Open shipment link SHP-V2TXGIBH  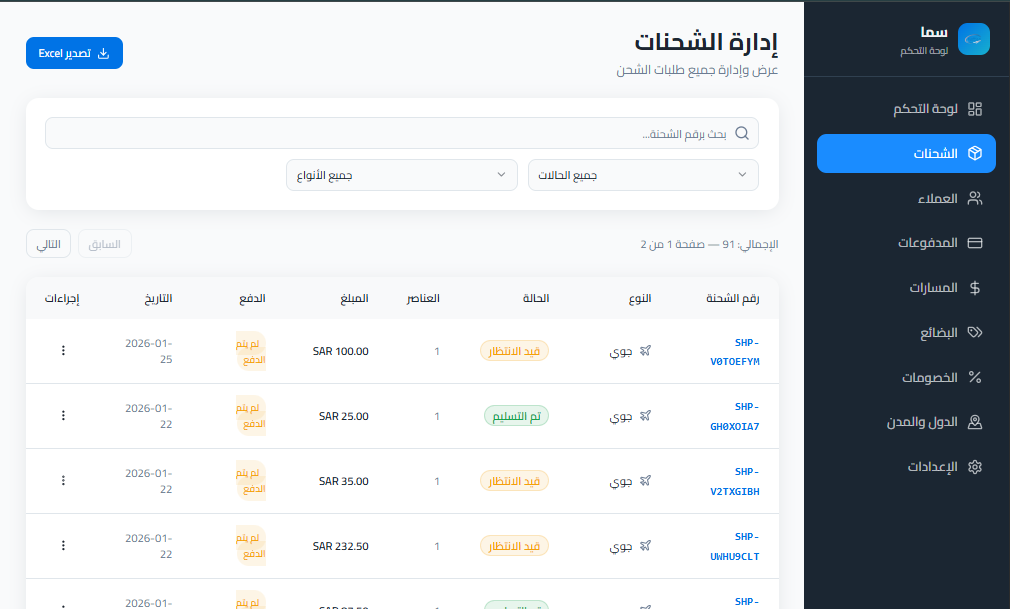[x=735, y=481]
